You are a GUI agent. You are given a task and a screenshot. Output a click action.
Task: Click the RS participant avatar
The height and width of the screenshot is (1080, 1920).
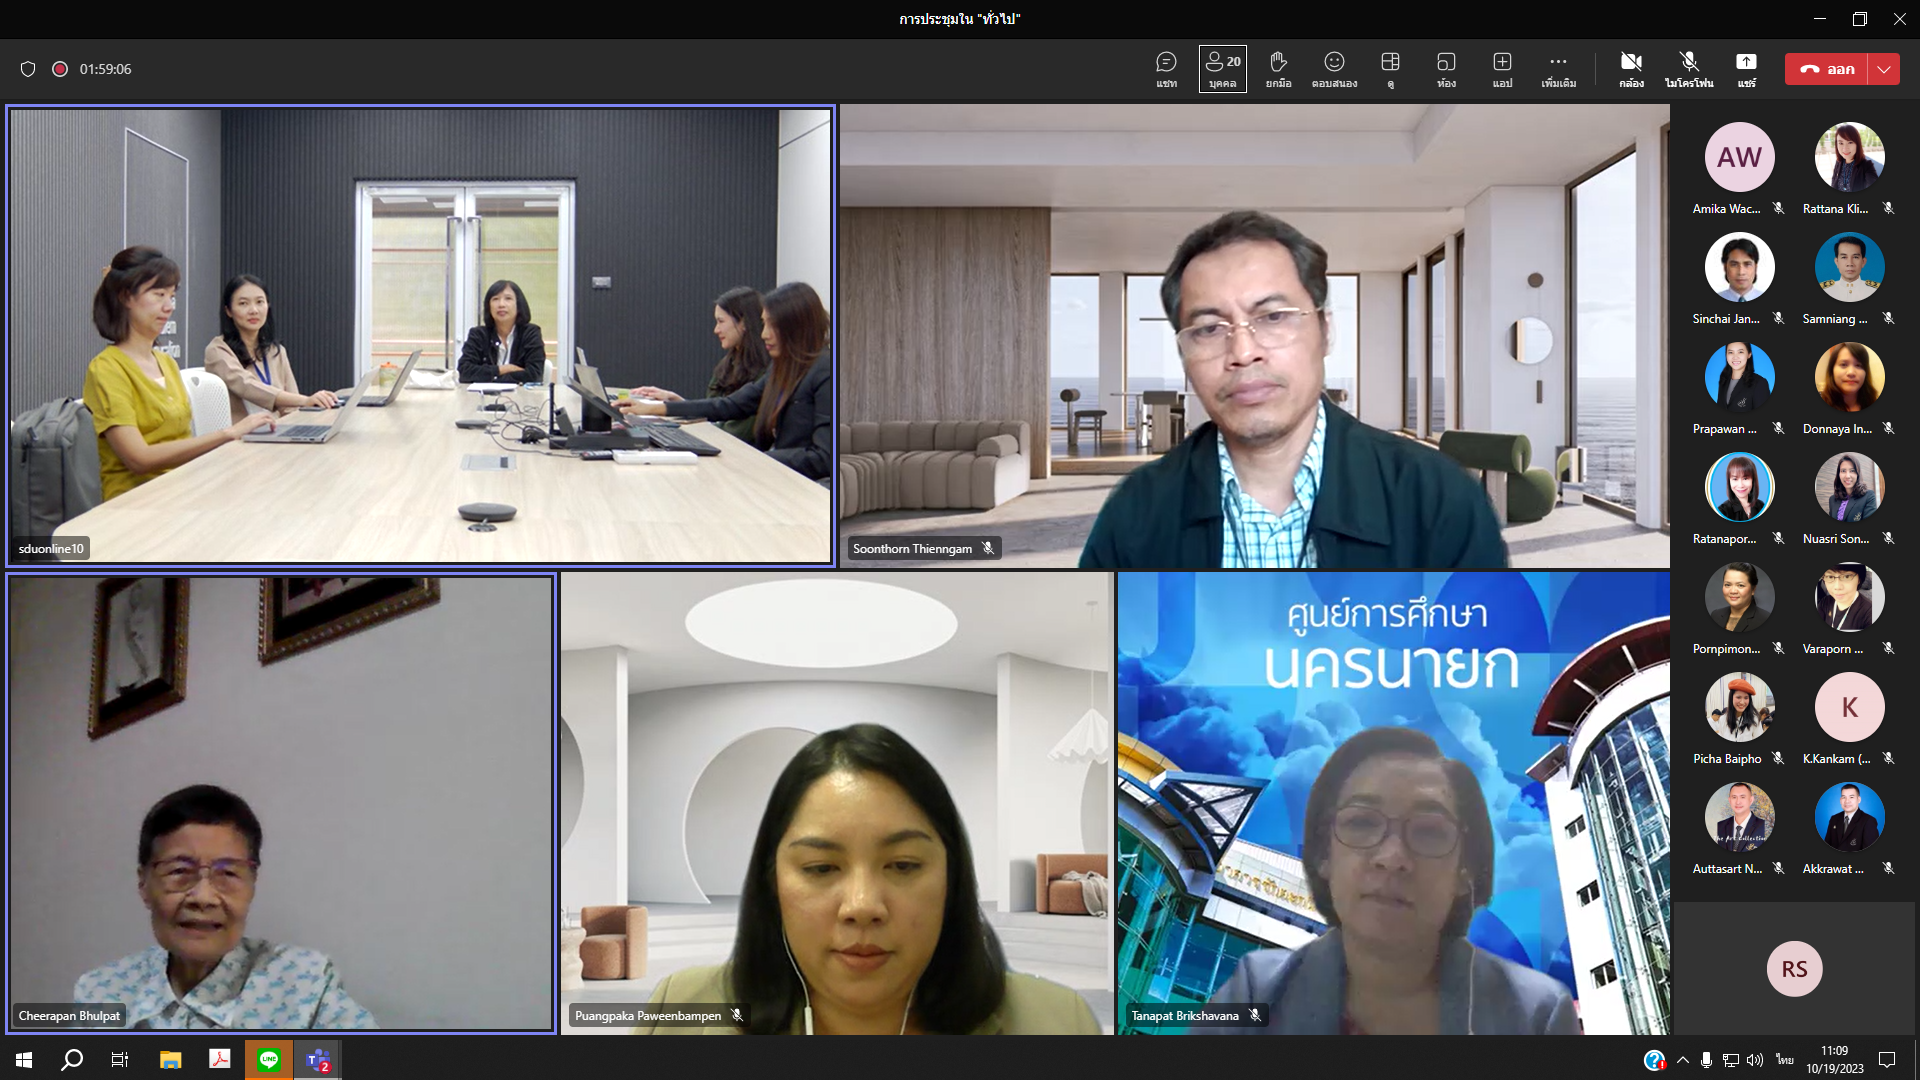click(1794, 969)
